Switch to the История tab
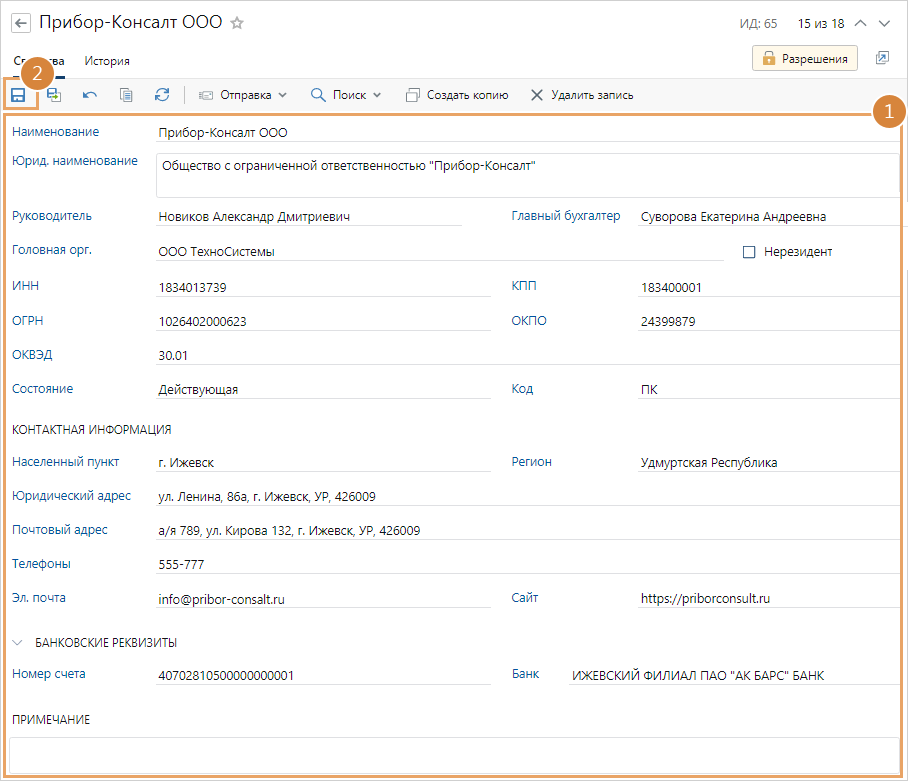This screenshot has width=908, height=781. (107, 61)
